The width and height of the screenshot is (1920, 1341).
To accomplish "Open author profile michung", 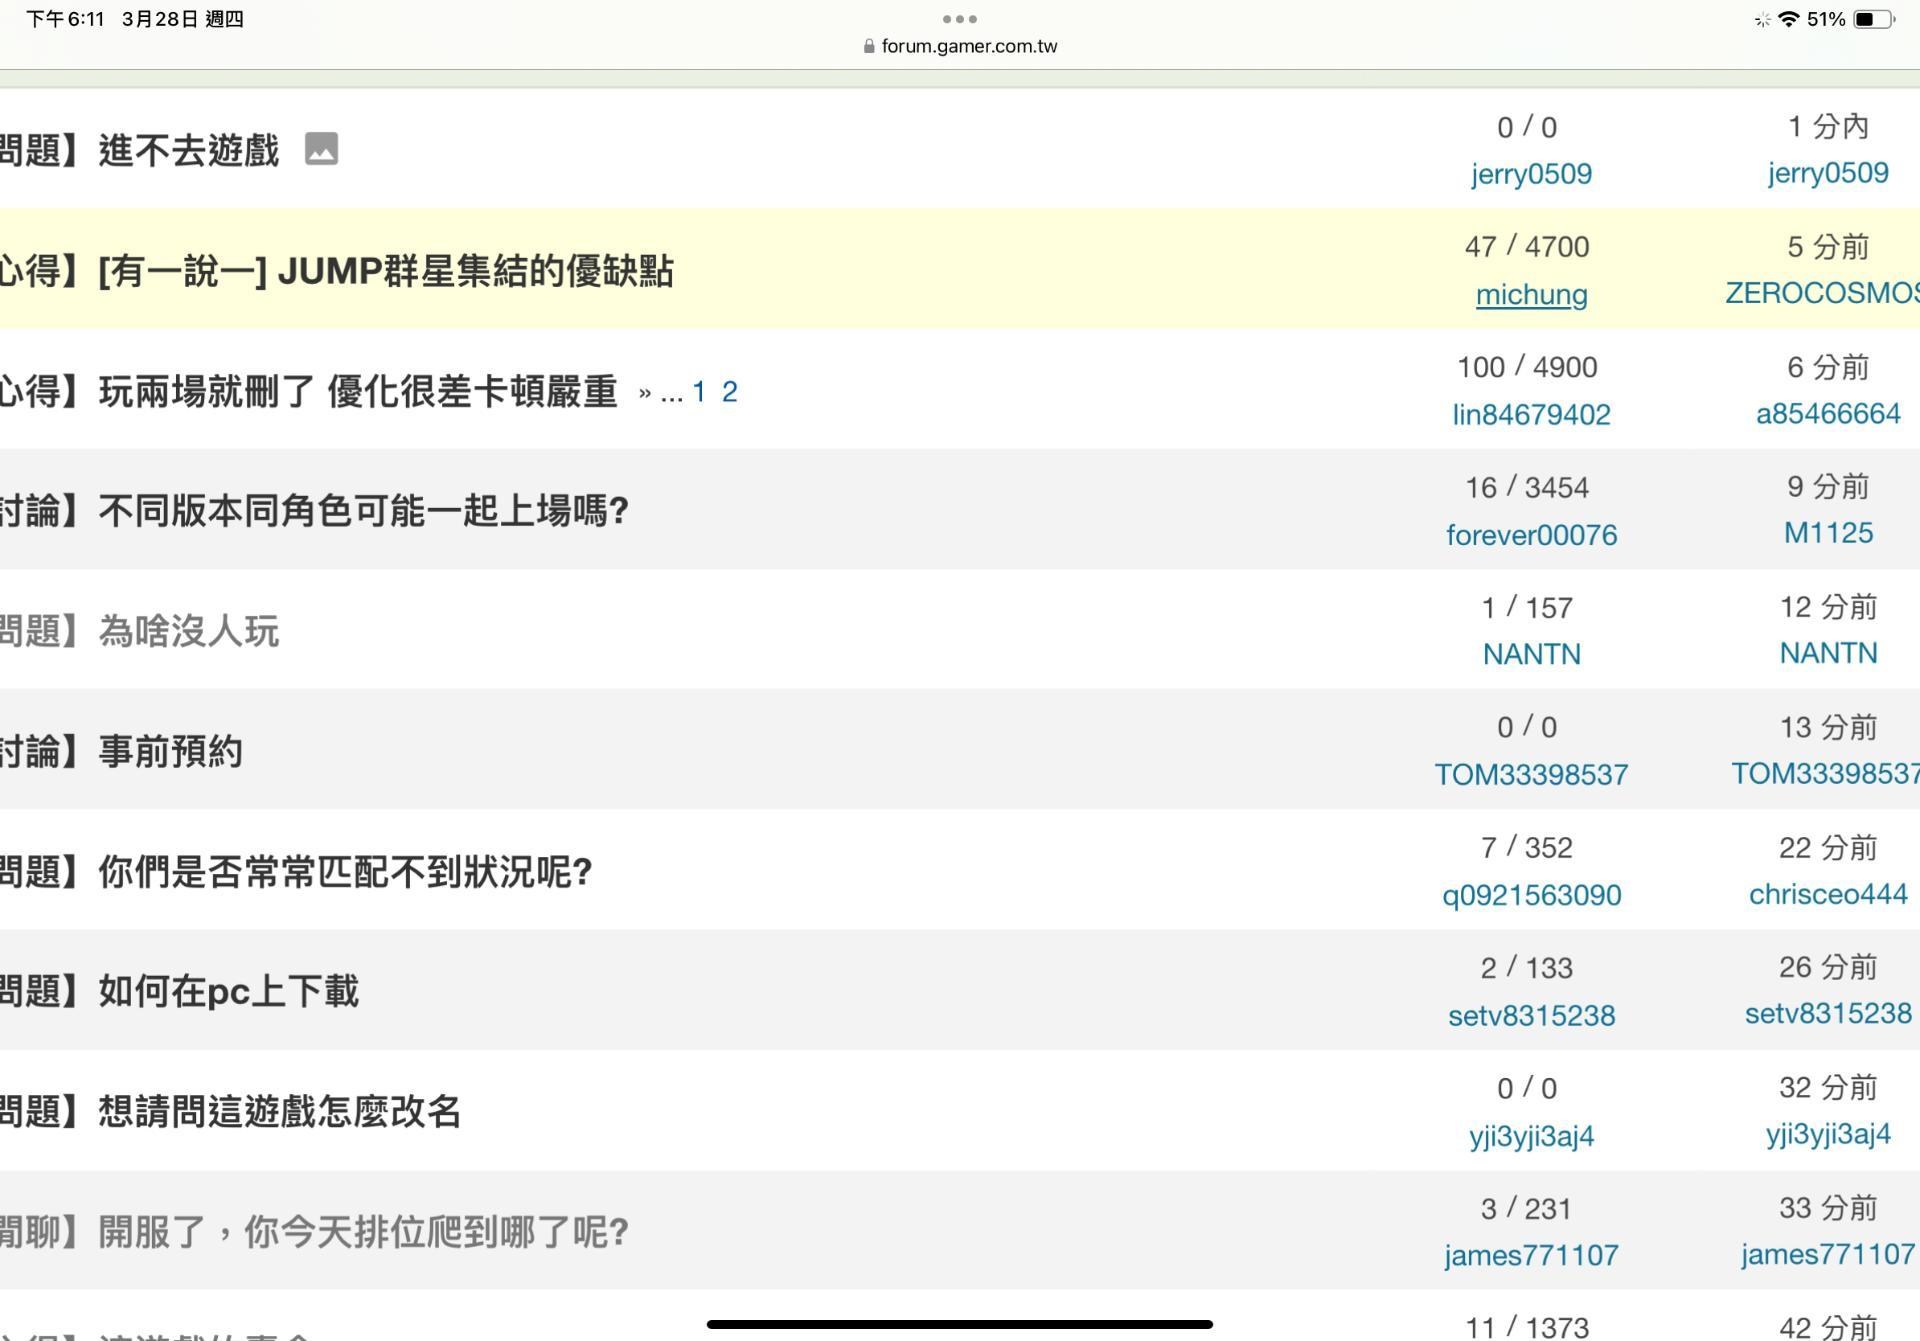I will (1531, 294).
